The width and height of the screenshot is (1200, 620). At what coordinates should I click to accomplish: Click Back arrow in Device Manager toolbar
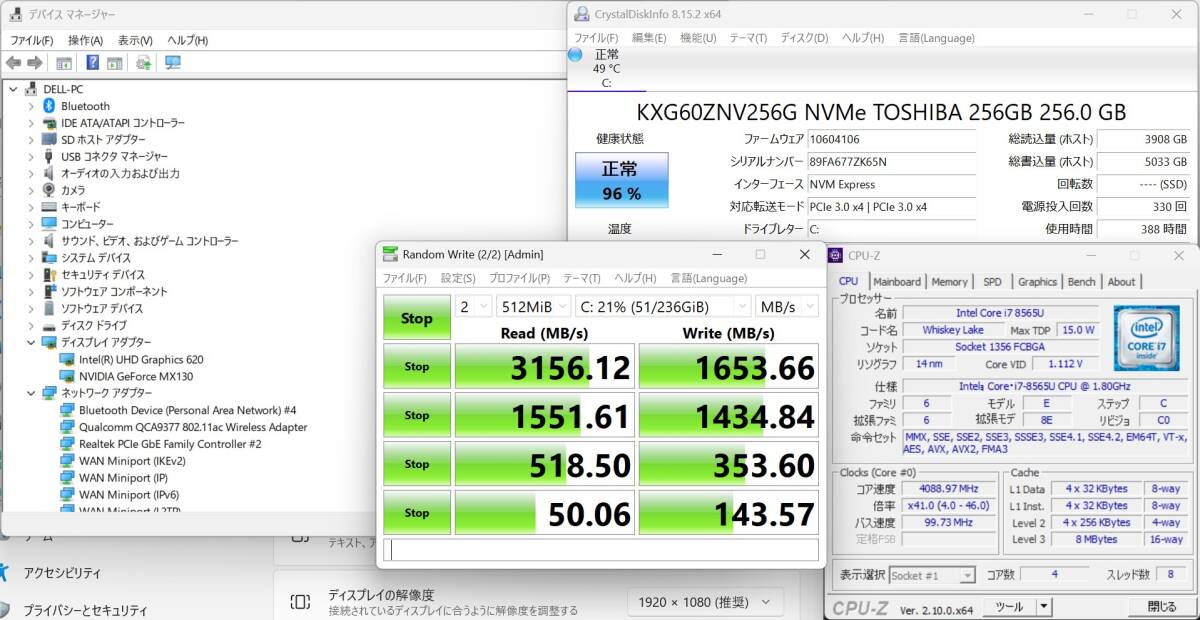(x=13, y=63)
